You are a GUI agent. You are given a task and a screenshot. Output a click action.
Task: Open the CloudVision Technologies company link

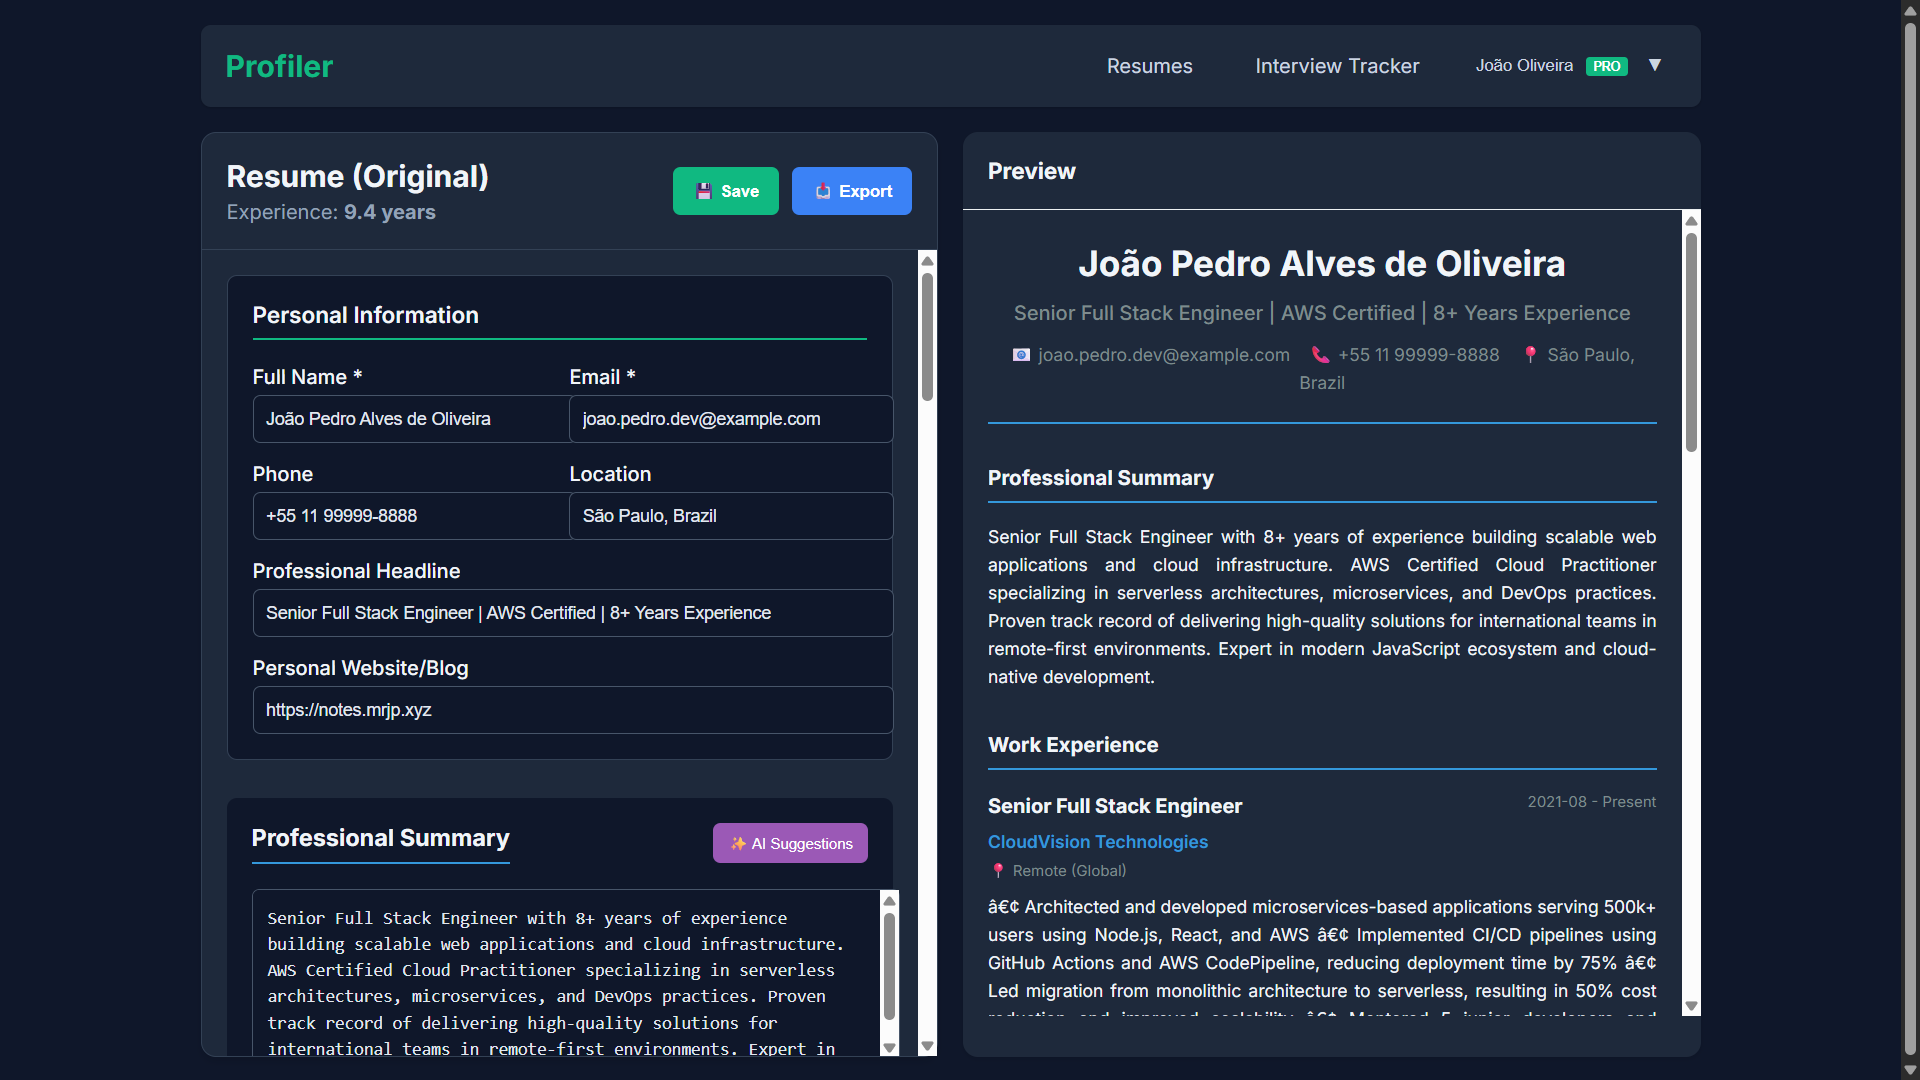1097,842
